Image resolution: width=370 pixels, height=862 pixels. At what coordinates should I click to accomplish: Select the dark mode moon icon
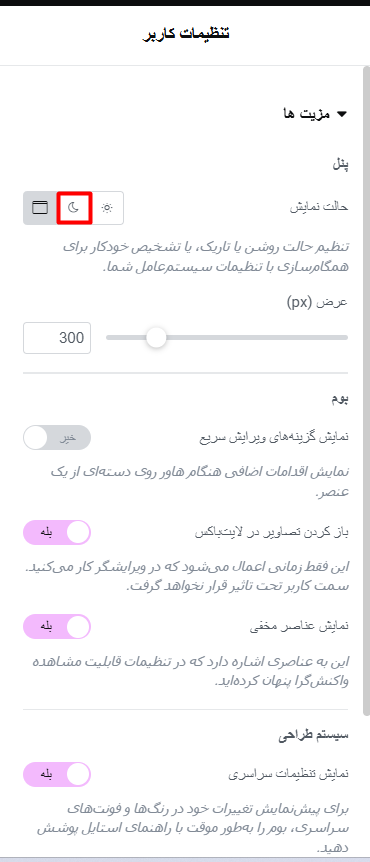pos(74,208)
